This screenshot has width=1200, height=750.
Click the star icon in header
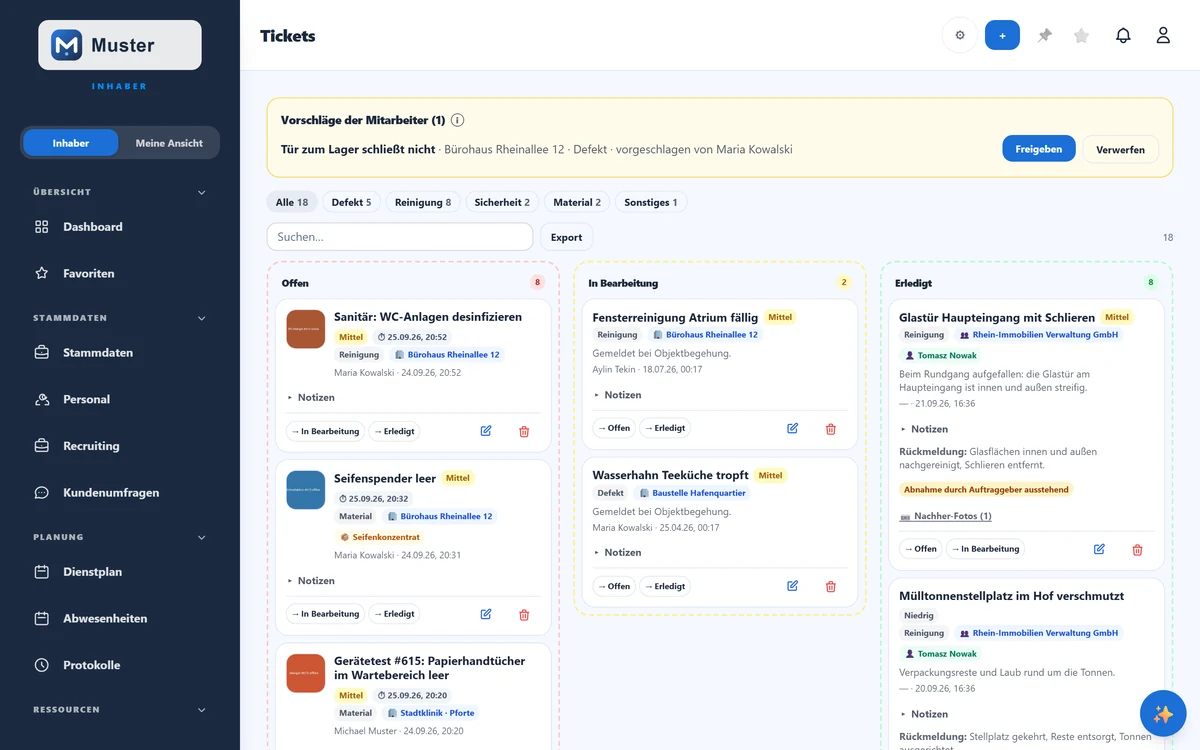click(1081, 35)
